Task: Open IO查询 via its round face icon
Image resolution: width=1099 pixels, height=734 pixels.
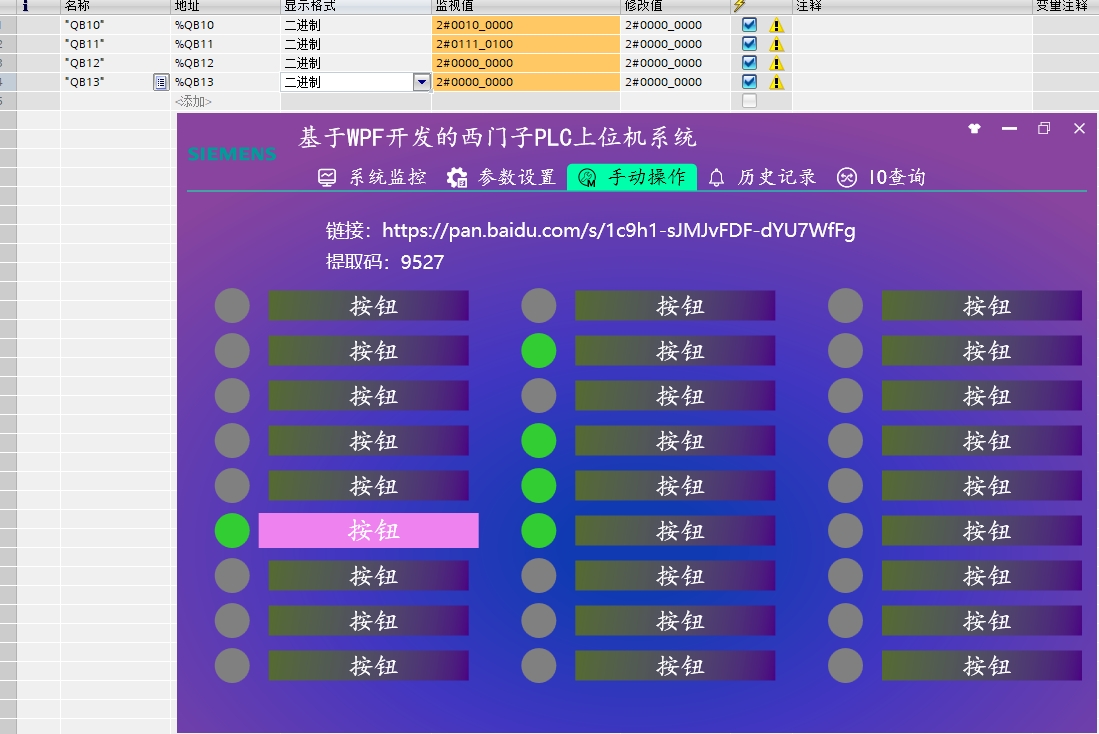Action: [x=845, y=176]
